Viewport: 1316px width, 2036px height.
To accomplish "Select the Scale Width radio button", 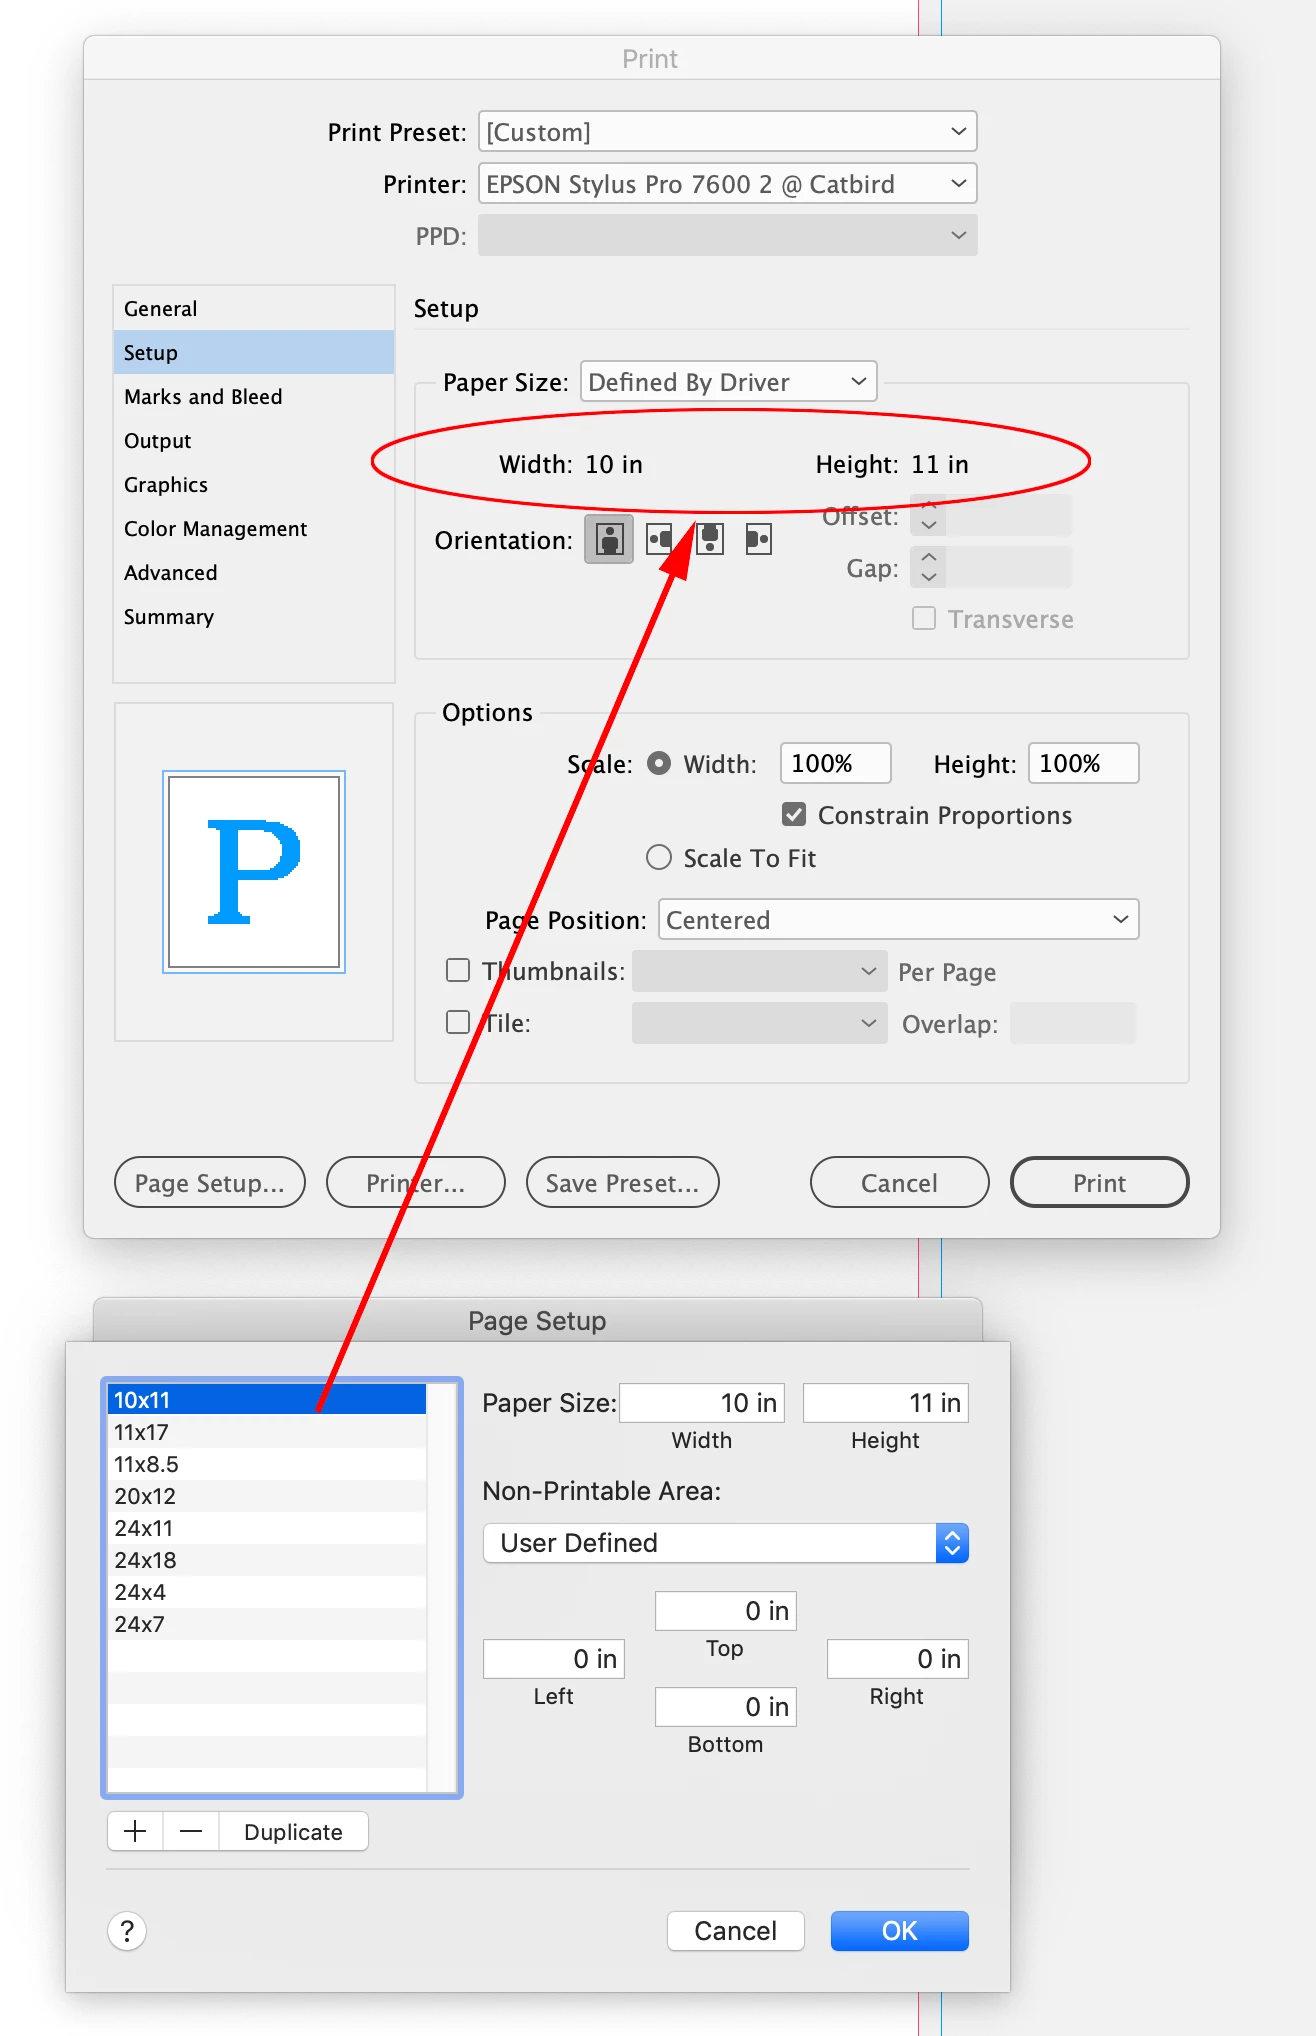I will (659, 763).
